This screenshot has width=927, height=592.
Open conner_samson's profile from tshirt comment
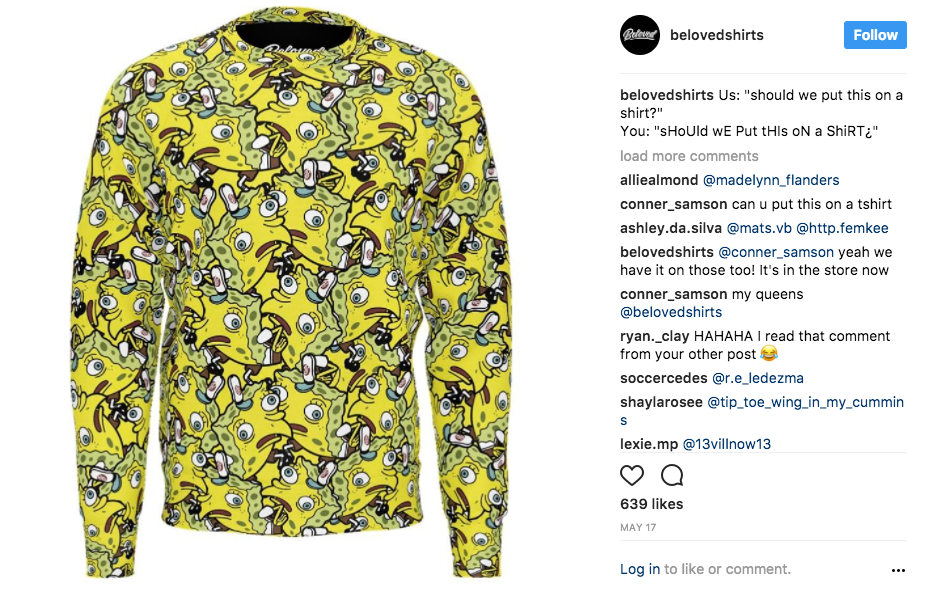click(673, 205)
